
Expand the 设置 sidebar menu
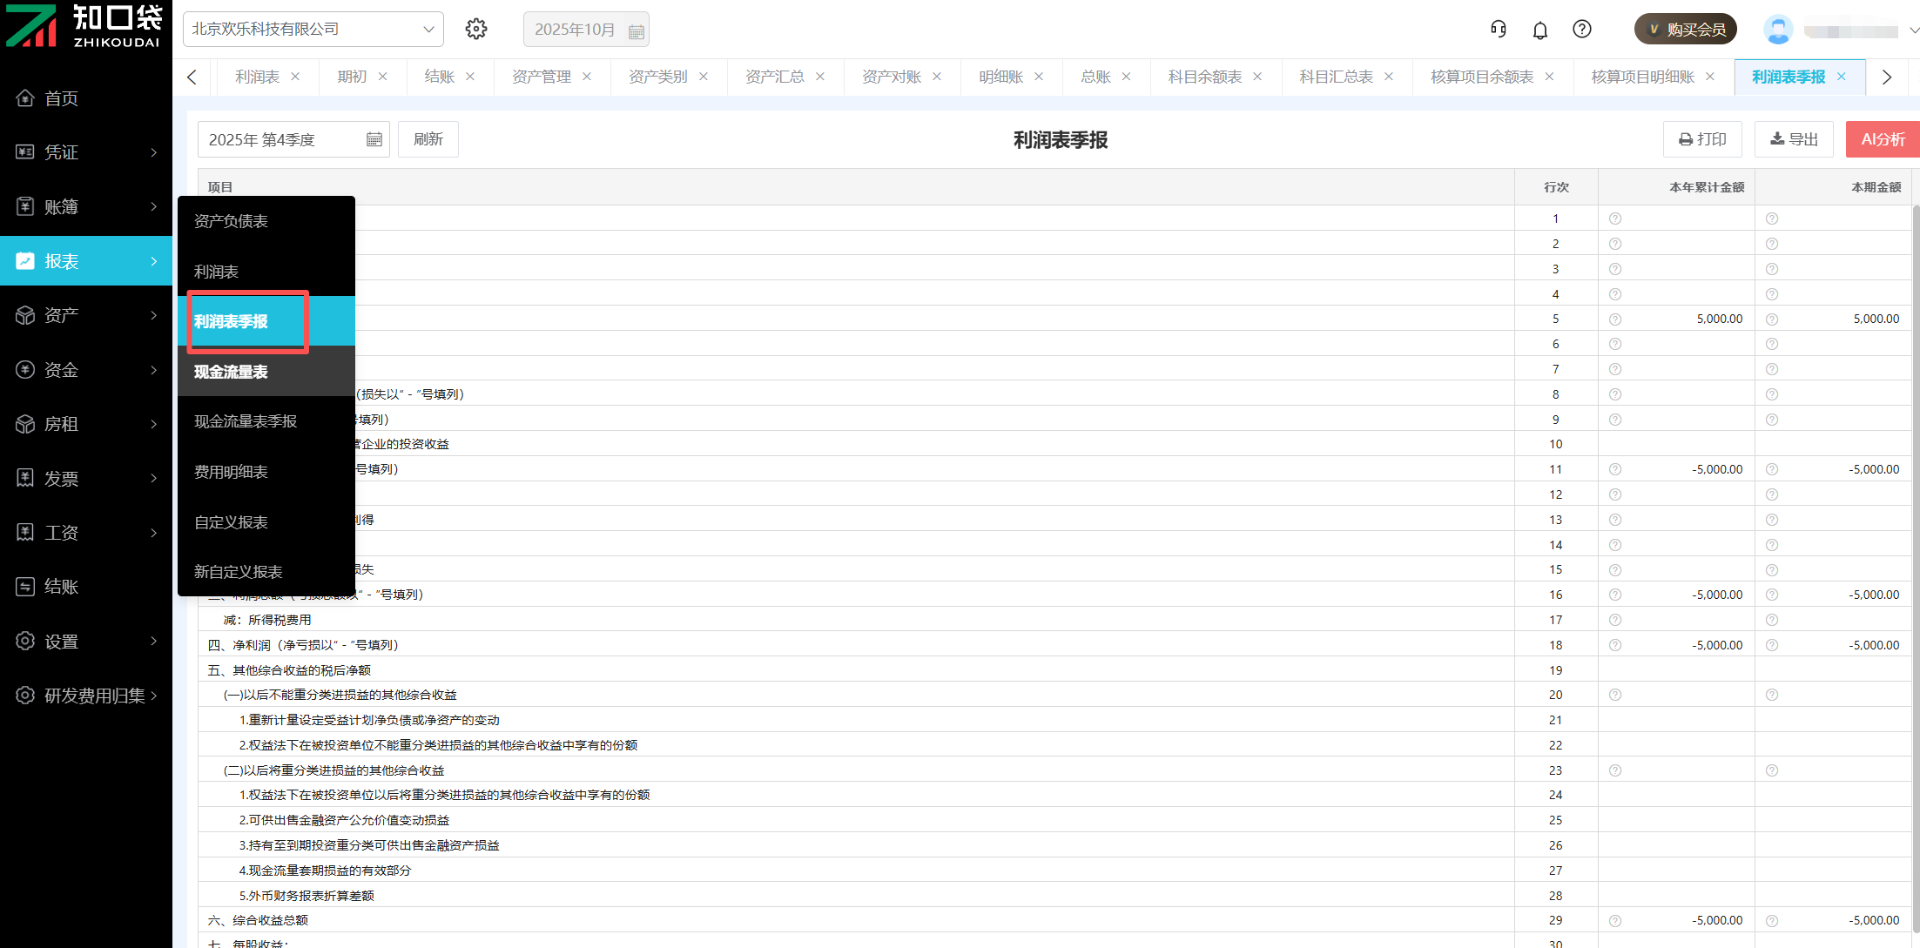click(x=86, y=641)
